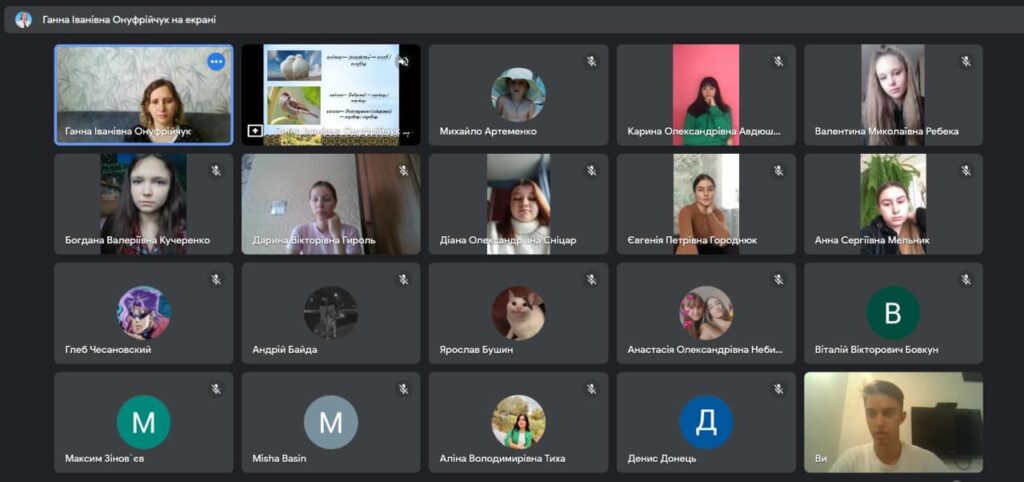The width and height of the screenshot is (1024, 482).
Task: Click presenter avatar in top notification bar
Action: tap(23, 19)
